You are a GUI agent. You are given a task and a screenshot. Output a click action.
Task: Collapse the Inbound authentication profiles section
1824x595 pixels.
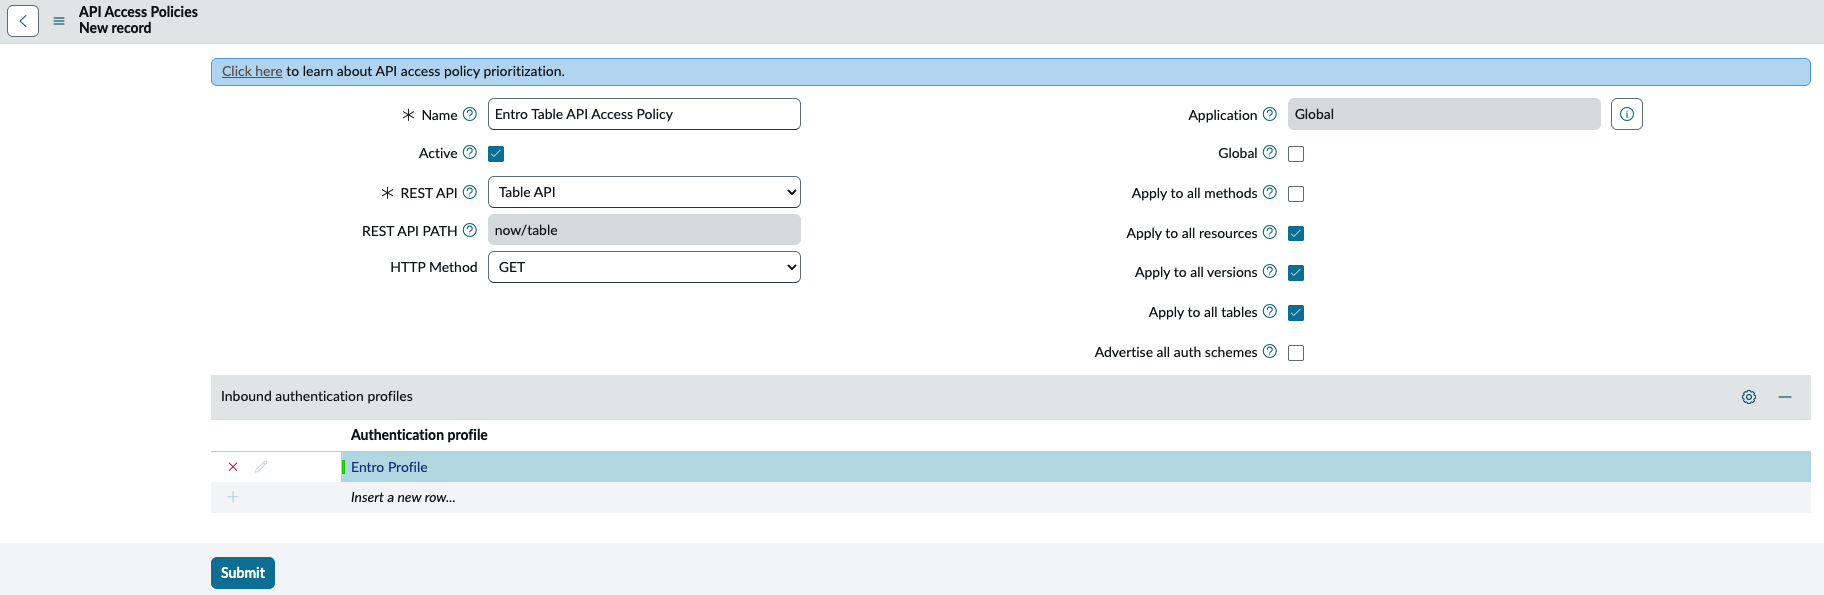coord(1785,397)
